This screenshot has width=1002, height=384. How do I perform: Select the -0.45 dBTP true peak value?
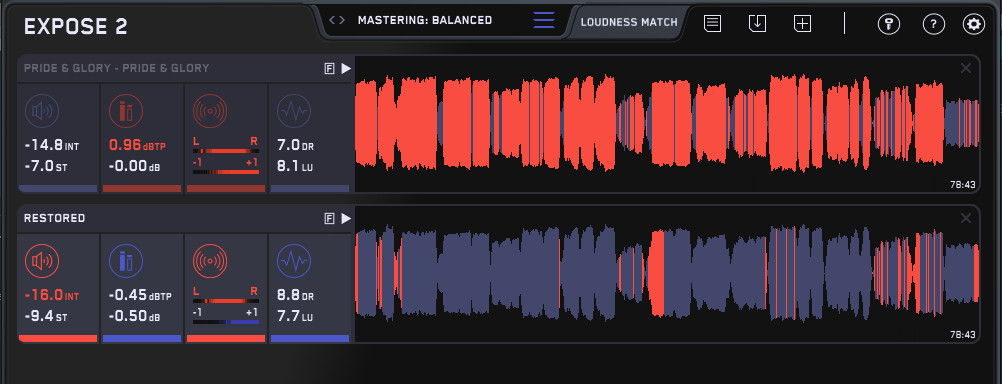click(139, 296)
